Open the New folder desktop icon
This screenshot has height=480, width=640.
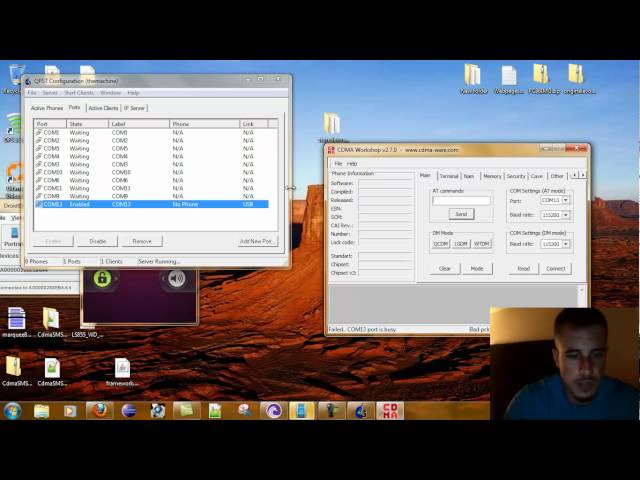[x=473, y=79]
